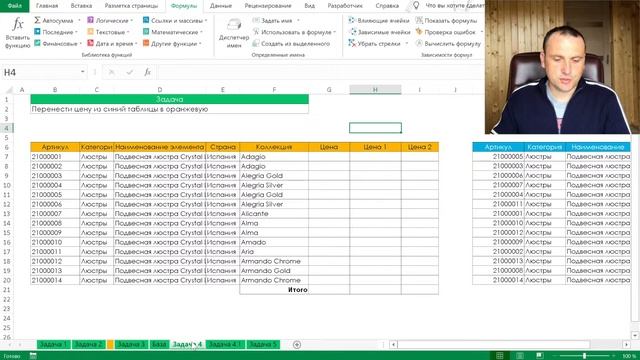Screen dimensions: 640x360
Task: Select row 7 header
Action: coord(7,157)
